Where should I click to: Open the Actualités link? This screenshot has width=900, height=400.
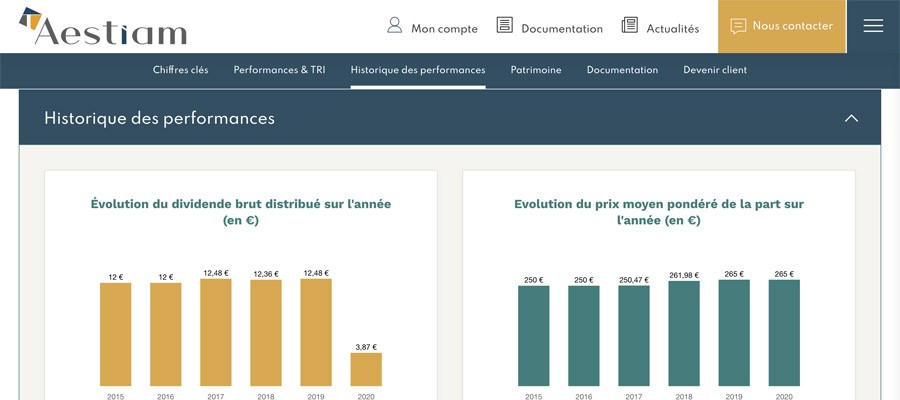tap(673, 29)
